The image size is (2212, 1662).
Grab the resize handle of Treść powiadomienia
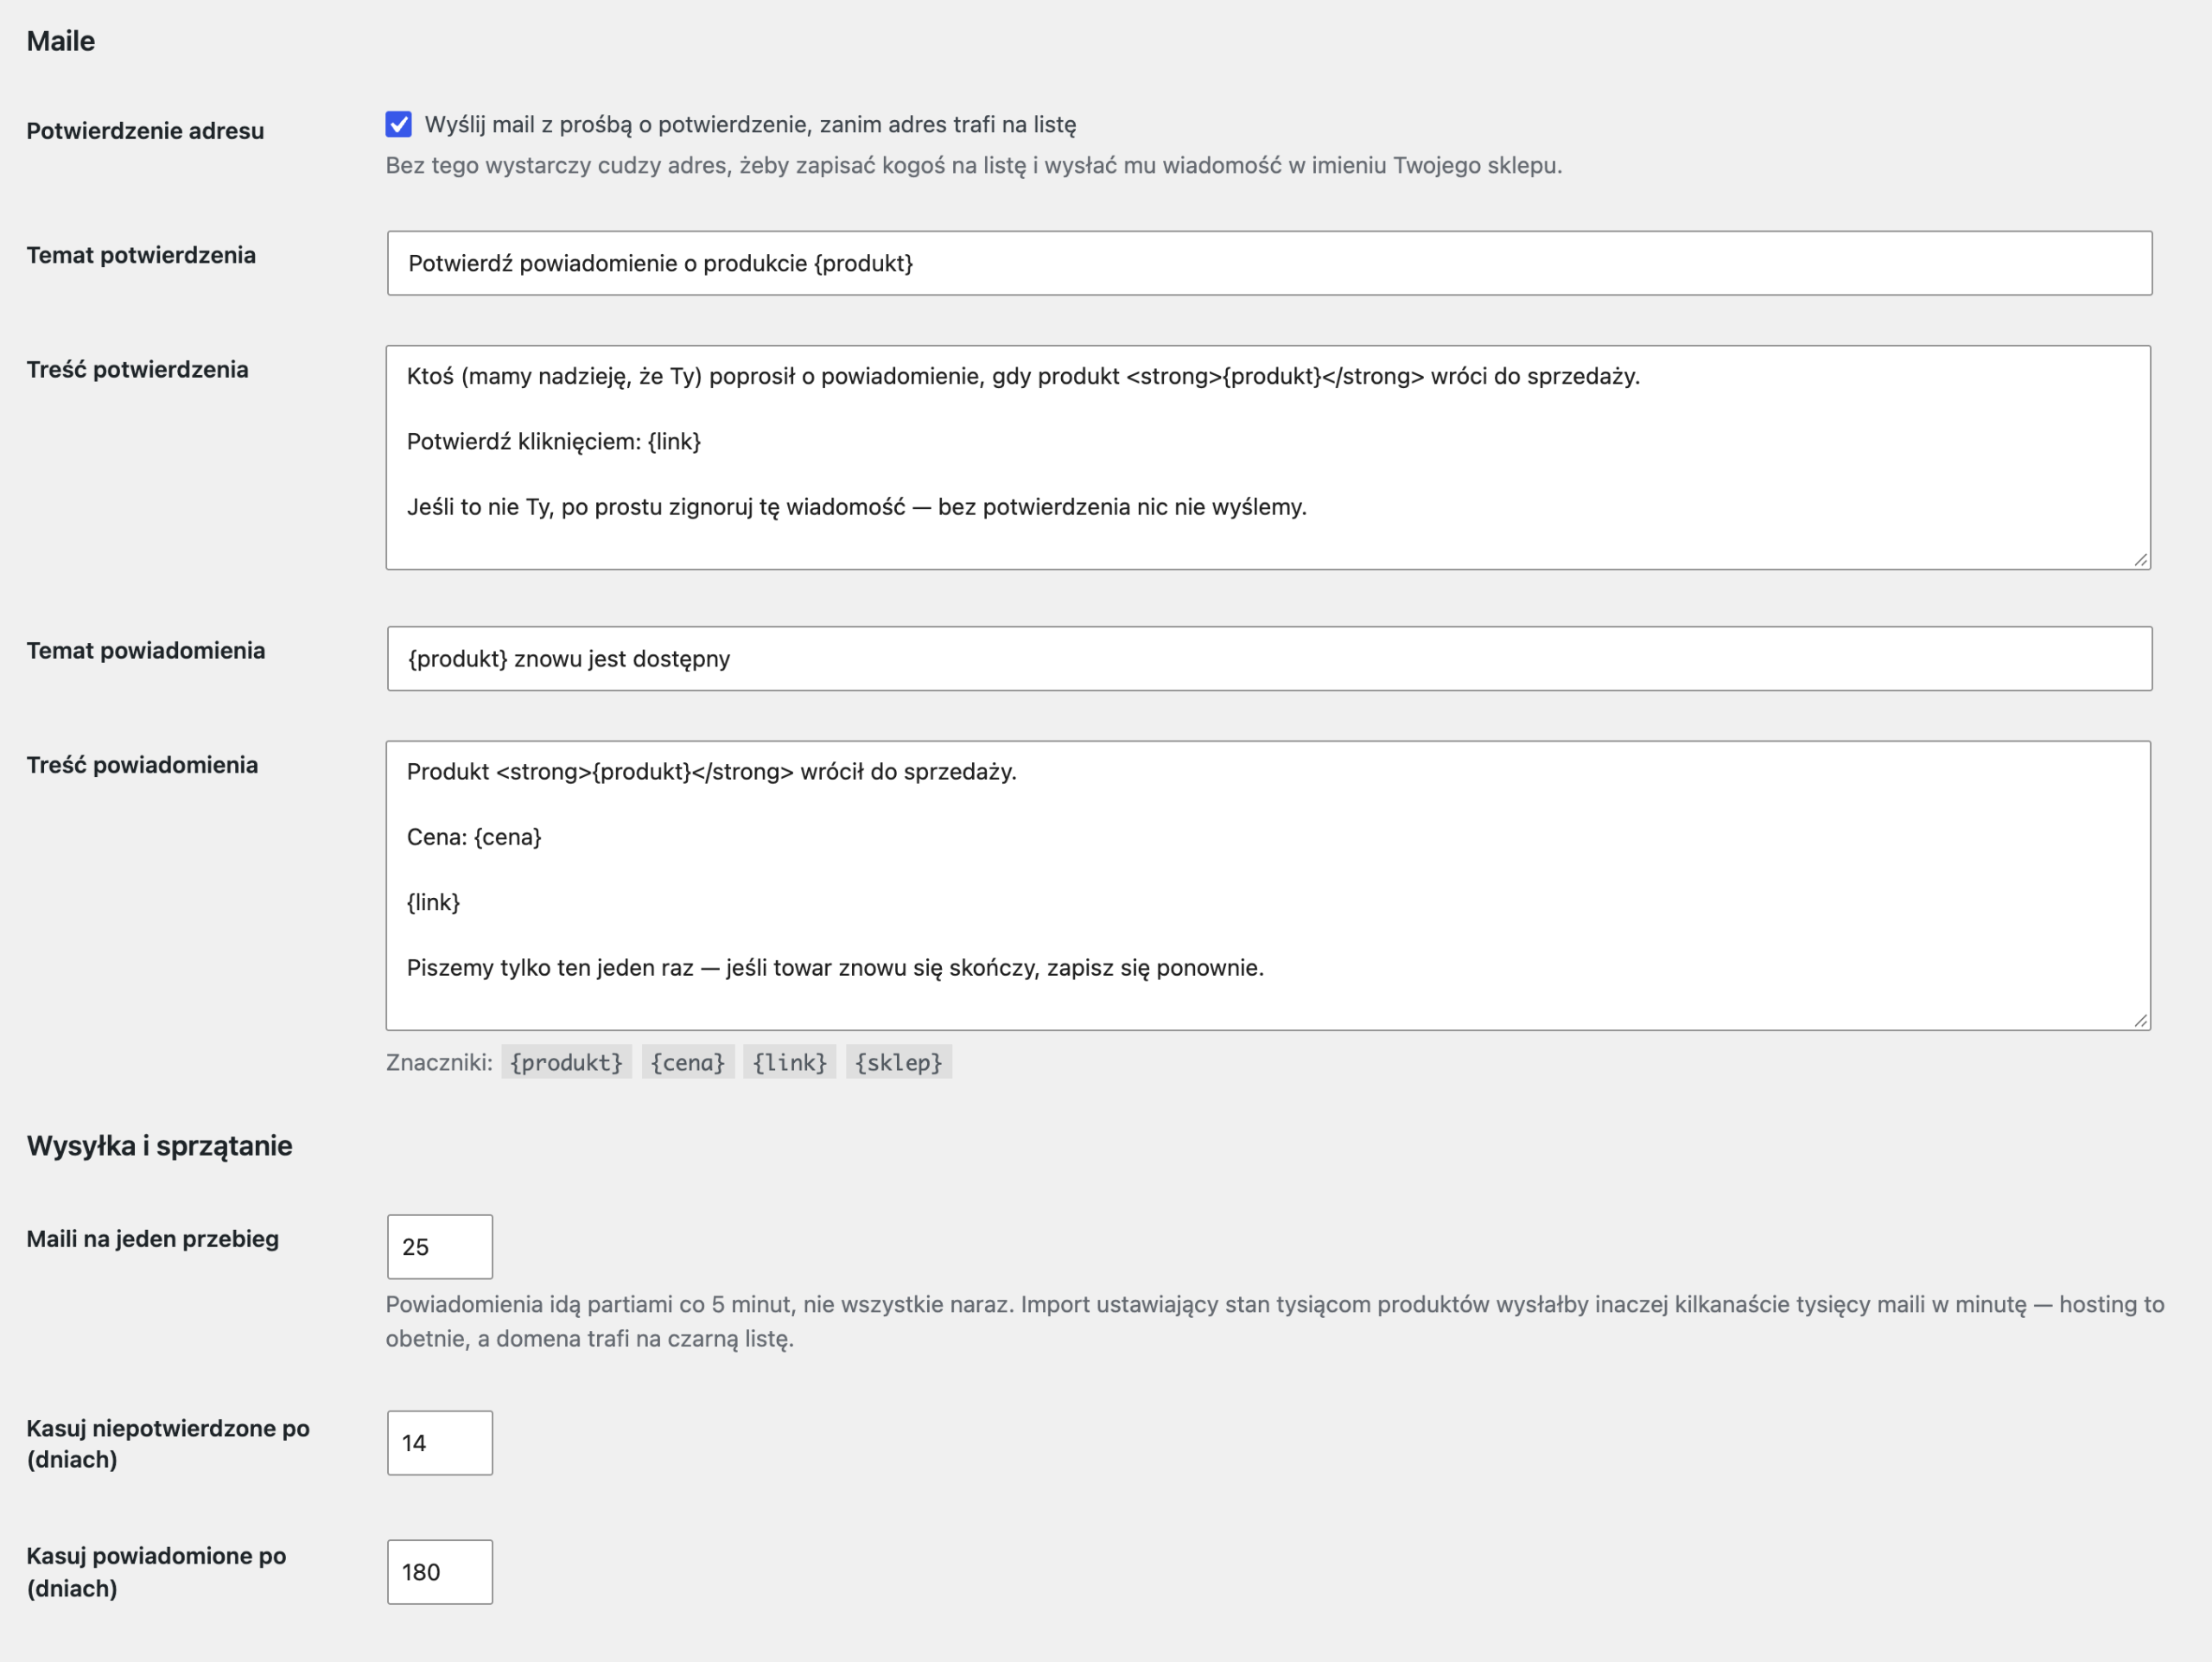tap(2141, 1020)
